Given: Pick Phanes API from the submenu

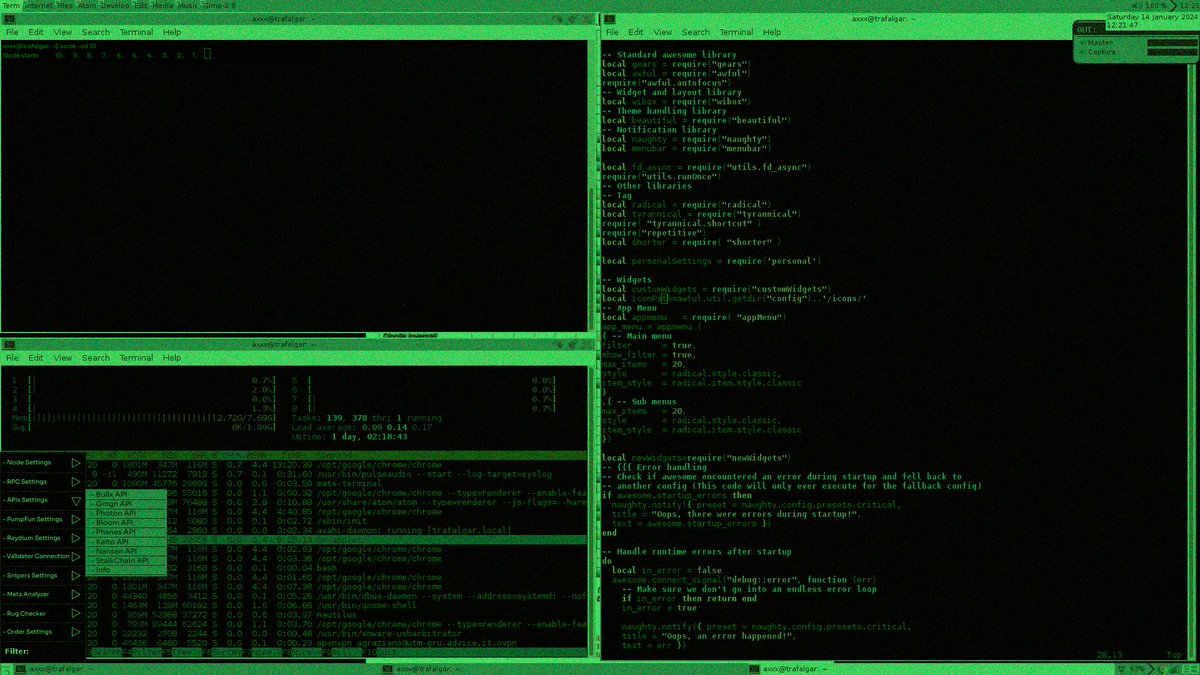Looking at the screenshot, I should [x=125, y=532].
